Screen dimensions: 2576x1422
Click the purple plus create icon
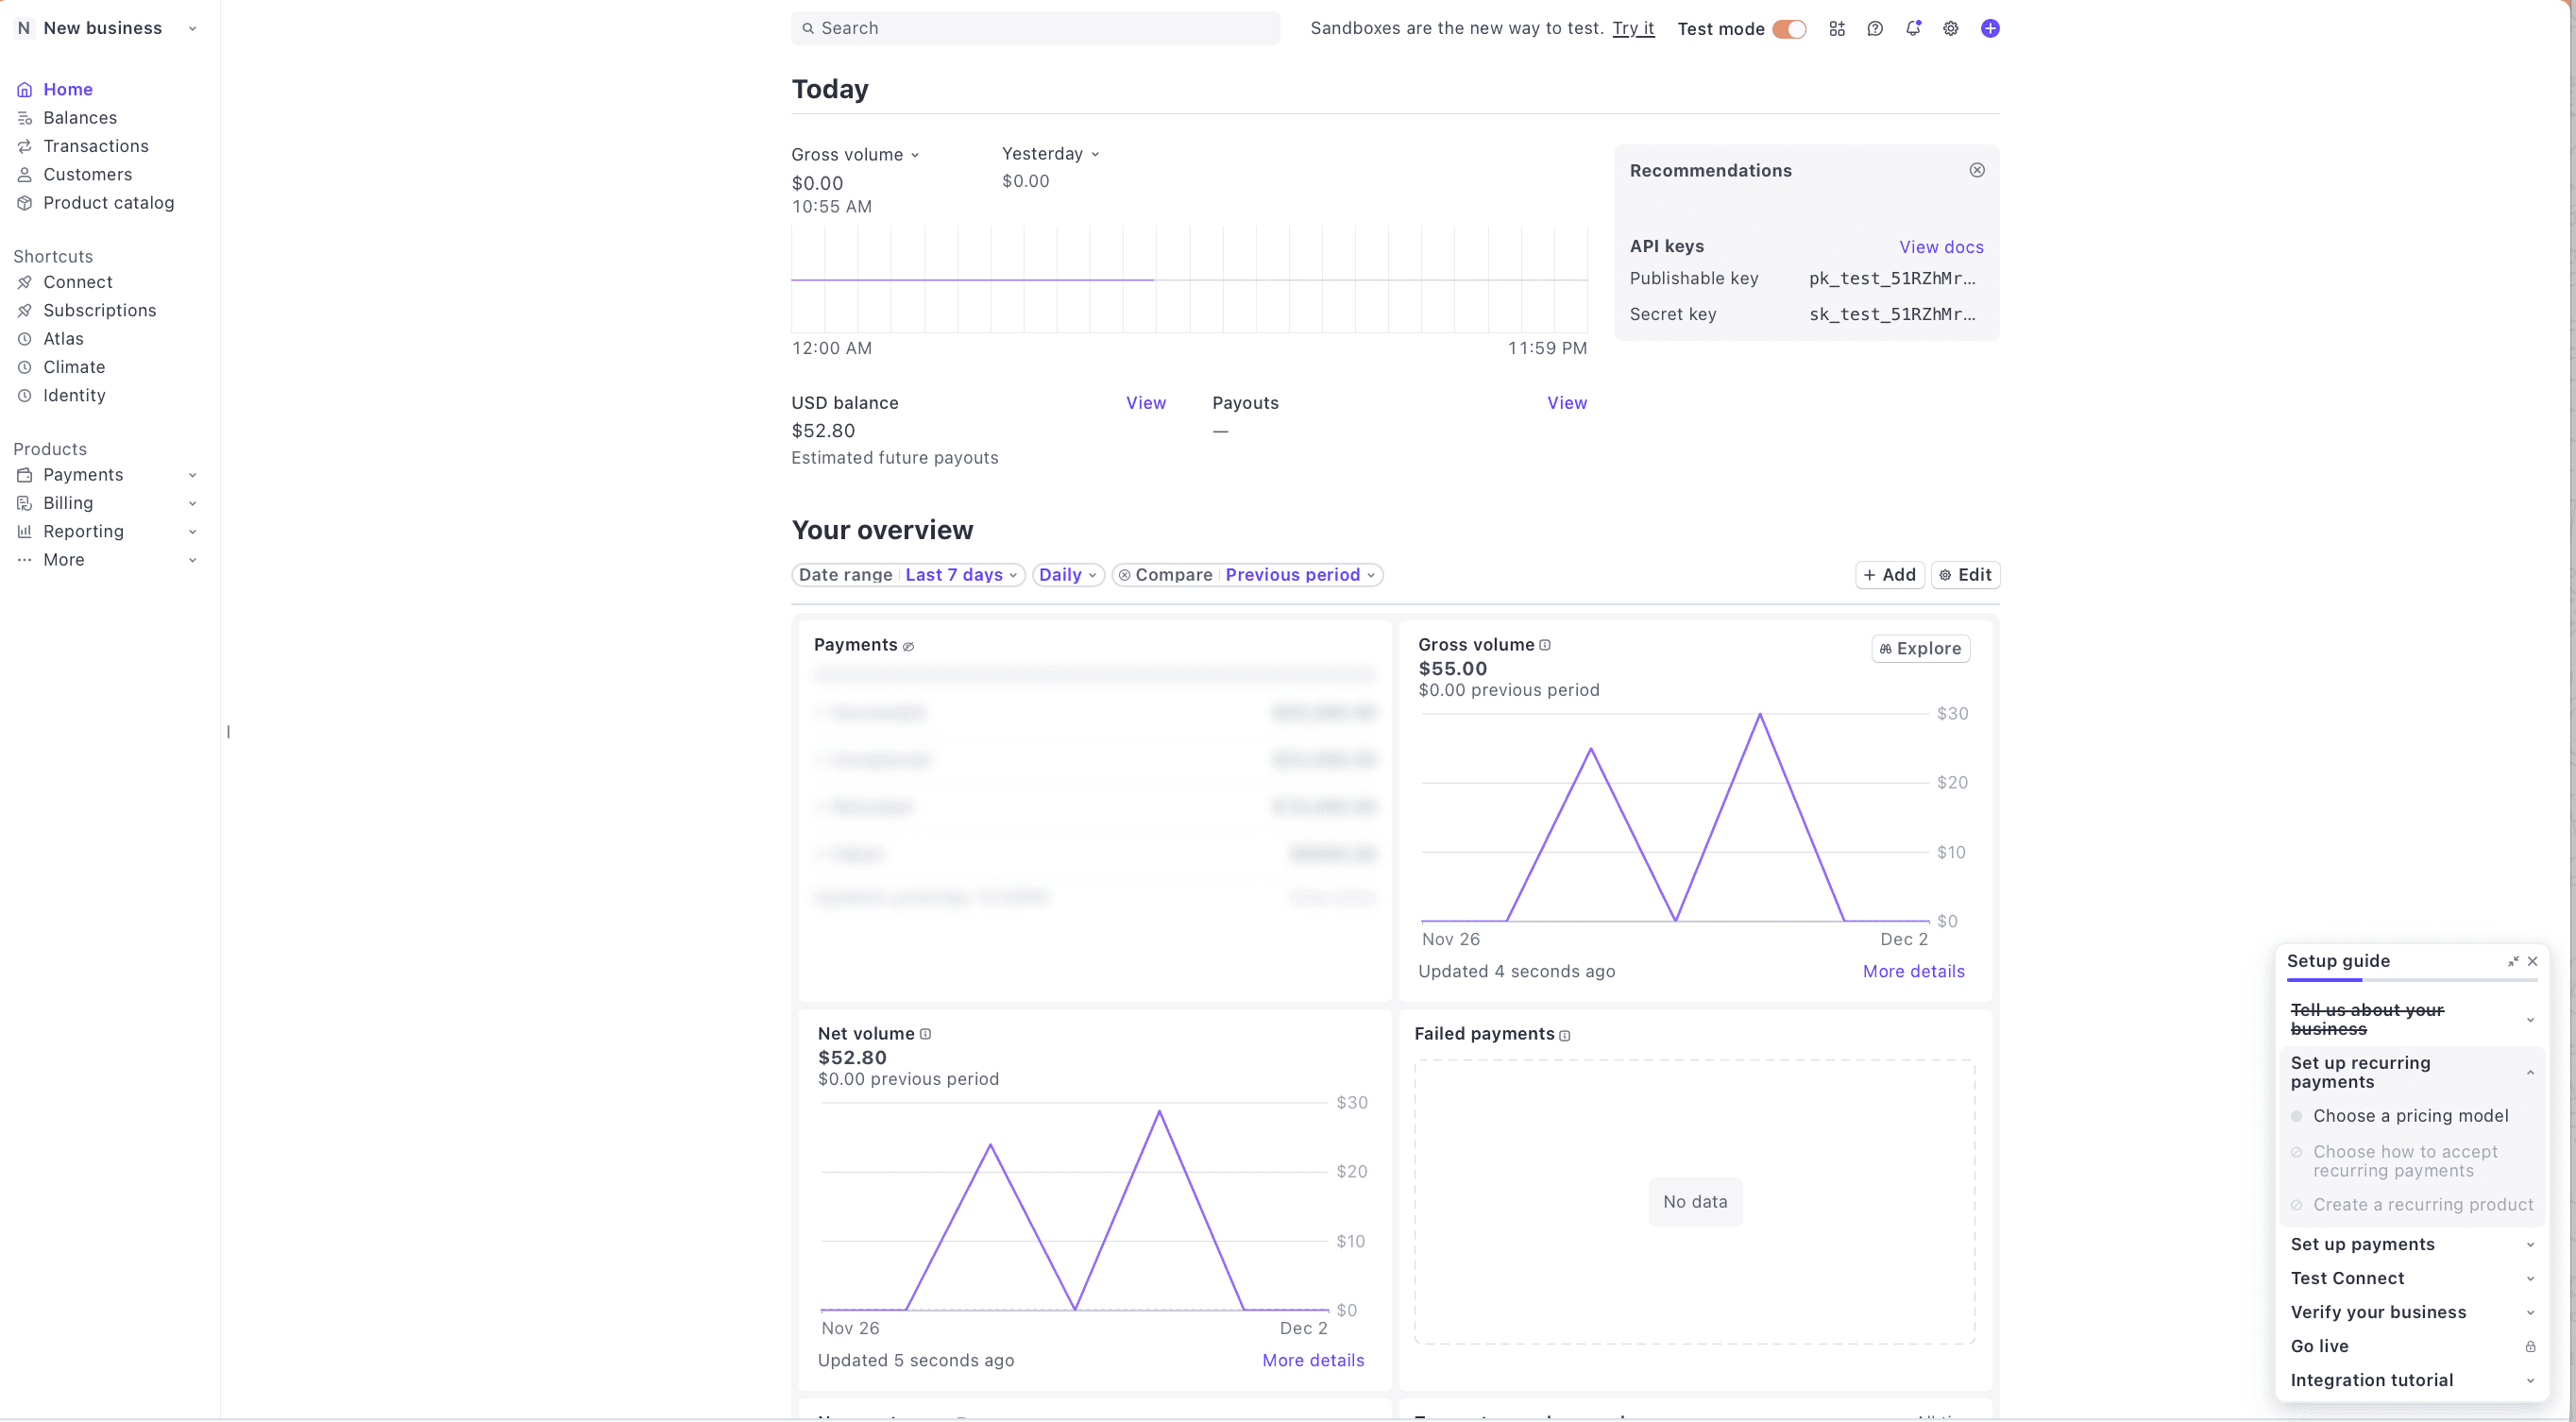point(1990,28)
